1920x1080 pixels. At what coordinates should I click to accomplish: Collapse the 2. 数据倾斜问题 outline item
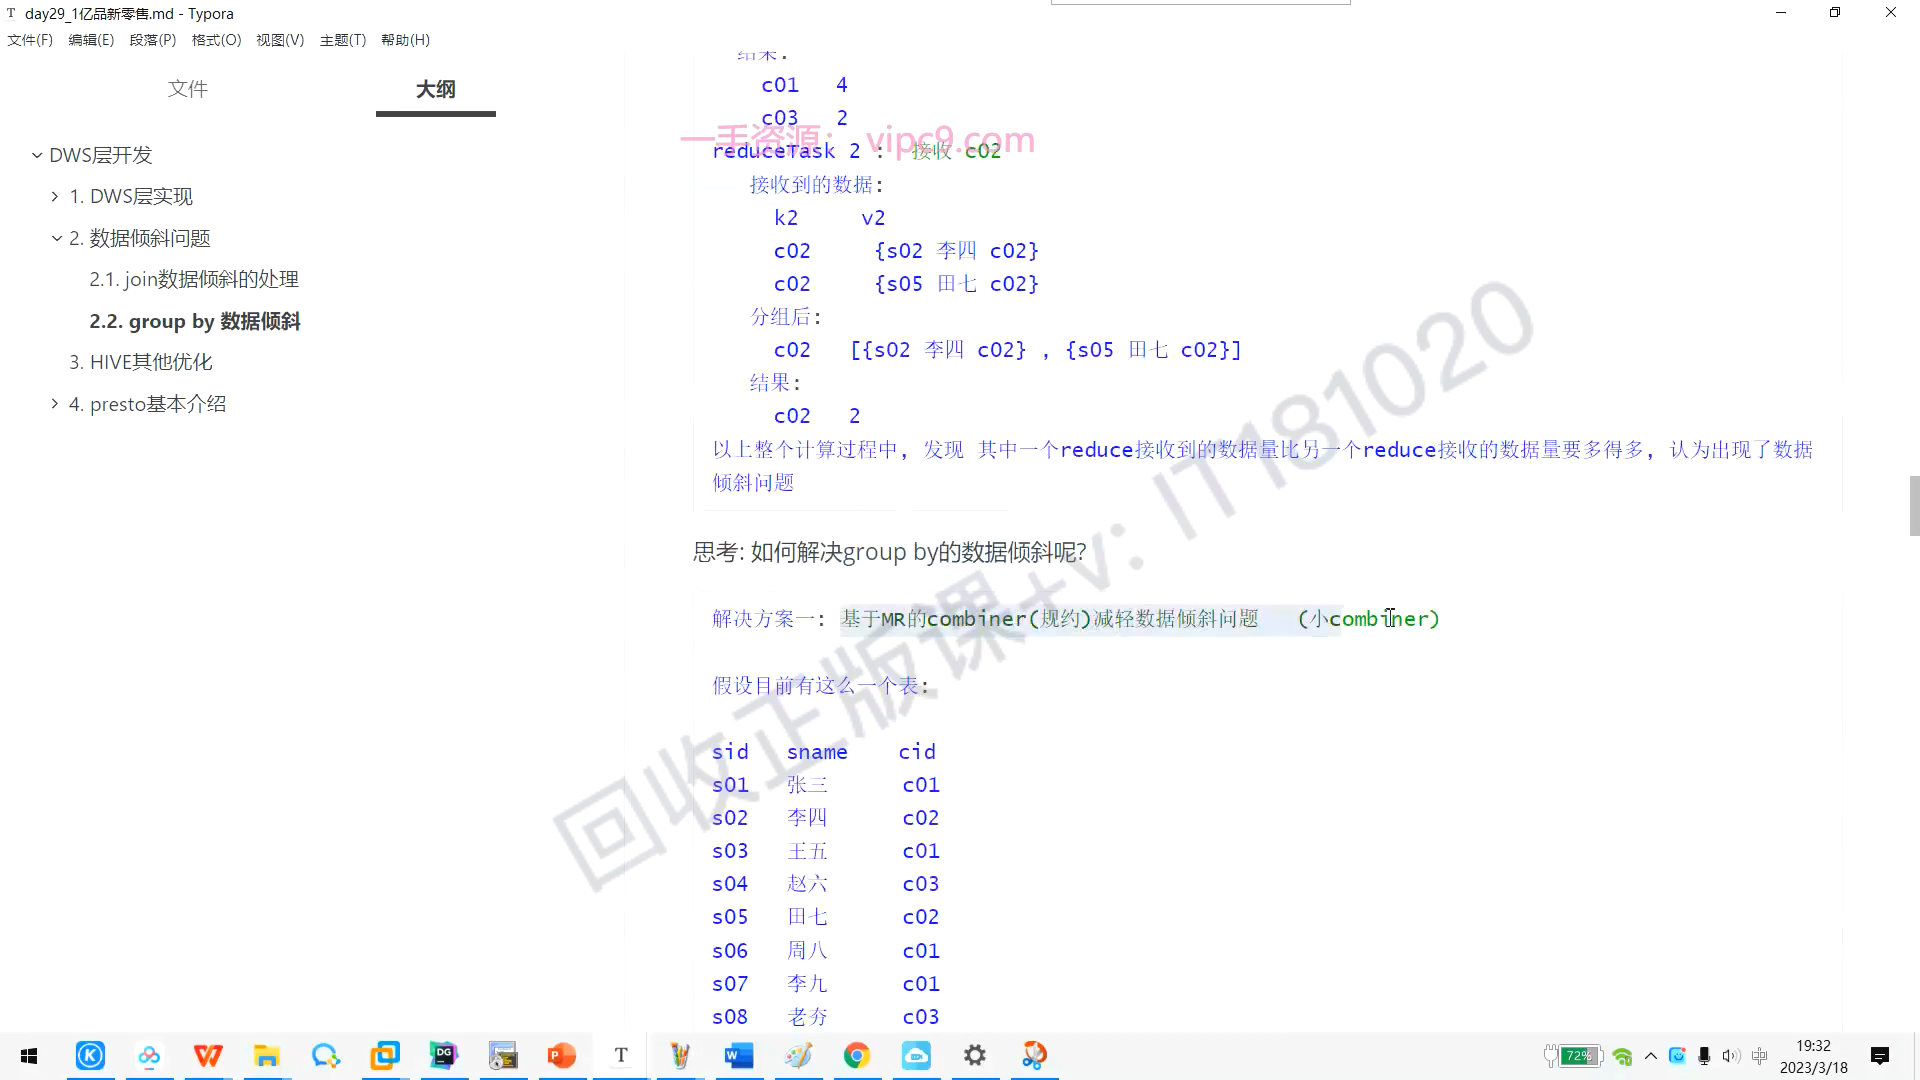point(57,239)
